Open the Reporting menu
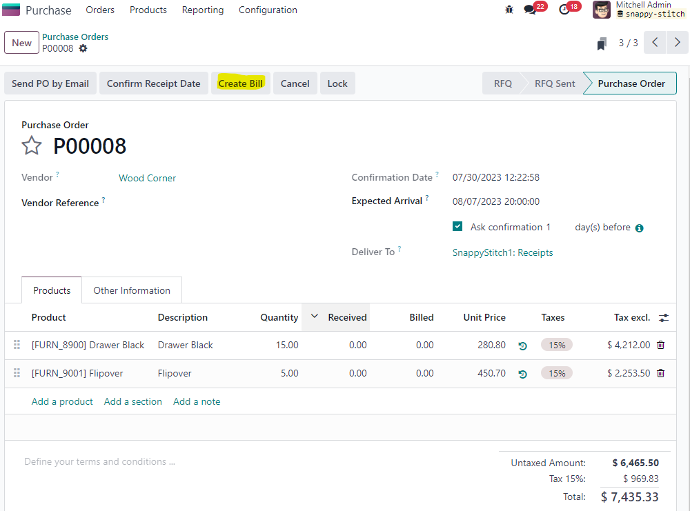The width and height of the screenshot is (690, 511). click(x=203, y=10)
